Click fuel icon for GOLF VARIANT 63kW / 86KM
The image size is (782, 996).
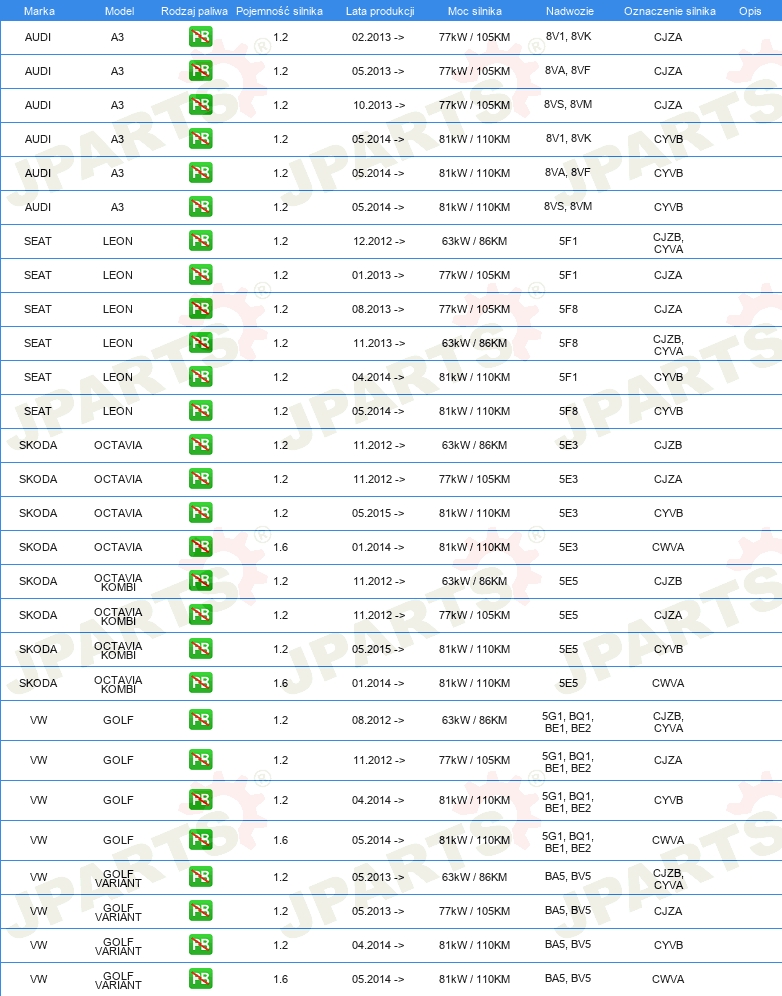(200, 877)
